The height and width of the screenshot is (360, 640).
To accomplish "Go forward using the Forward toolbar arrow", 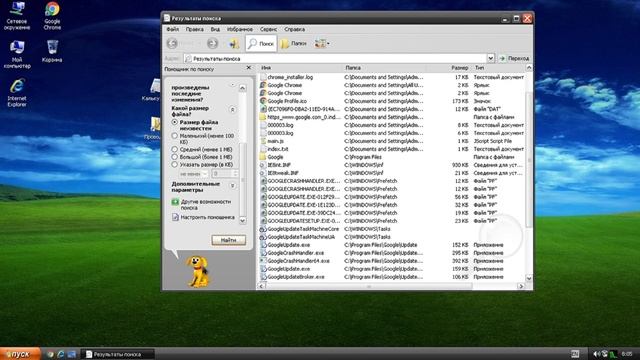I will pyautogui.click(x=212, y=43).
